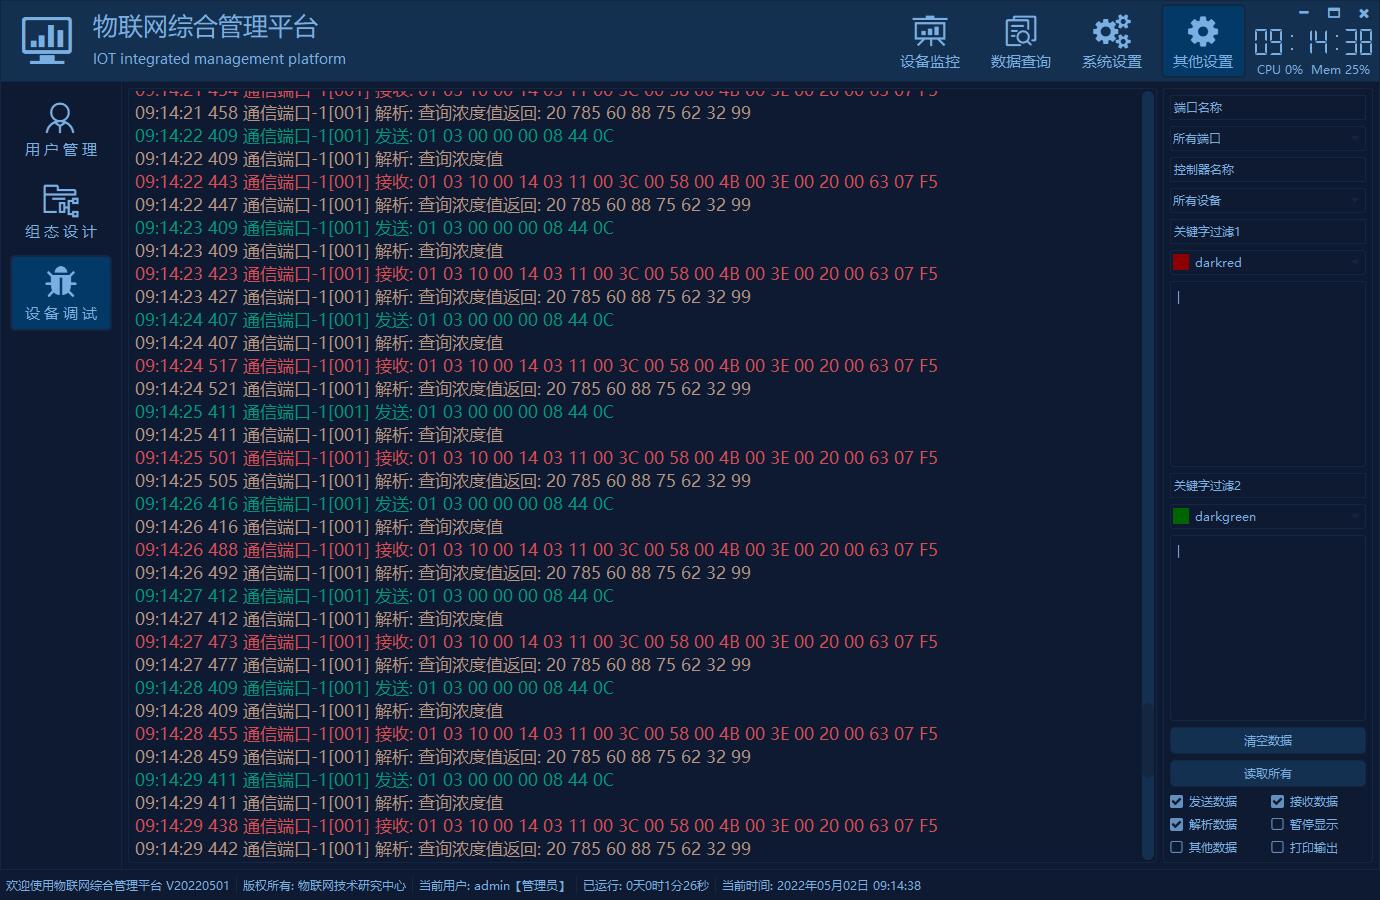Click the darkred color swatch

click(x=1181, y=263)
